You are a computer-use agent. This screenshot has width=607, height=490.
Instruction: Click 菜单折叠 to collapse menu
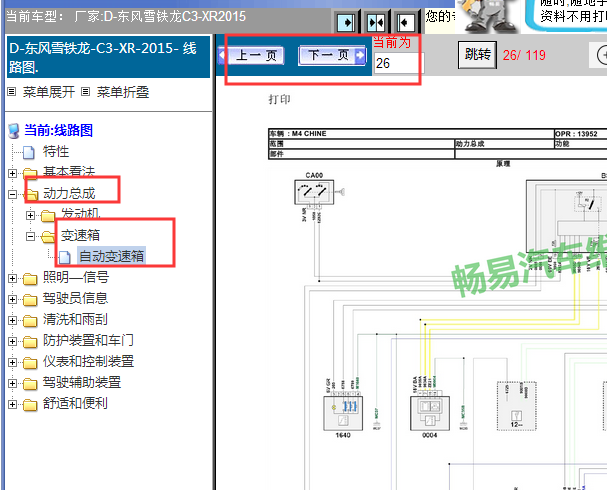(x=123, y=92)
